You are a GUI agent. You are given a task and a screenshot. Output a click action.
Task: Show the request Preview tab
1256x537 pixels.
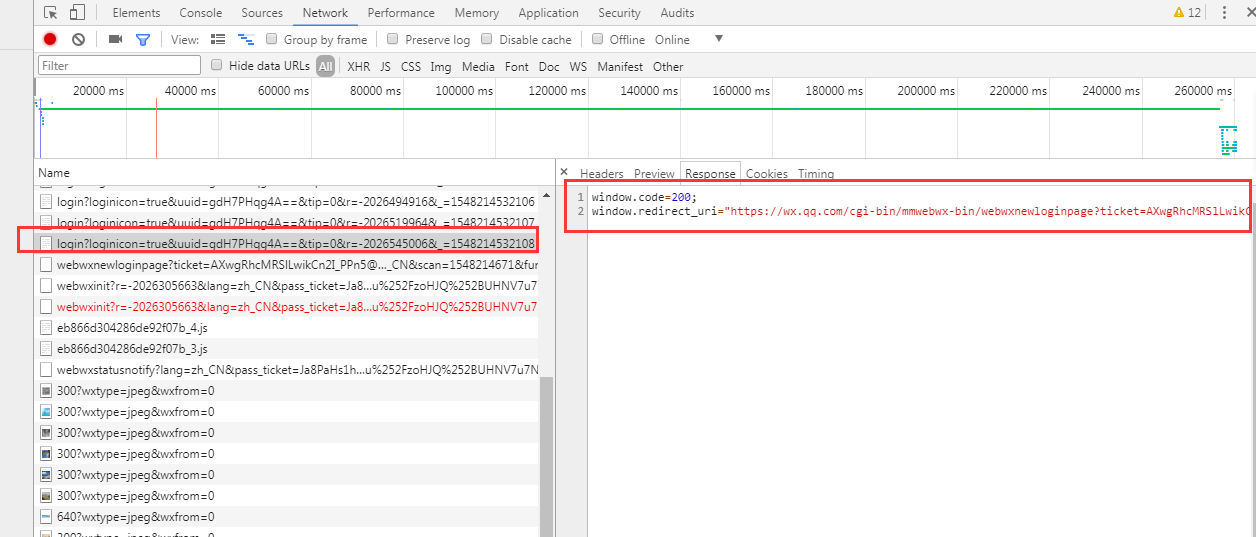(654, 174)
